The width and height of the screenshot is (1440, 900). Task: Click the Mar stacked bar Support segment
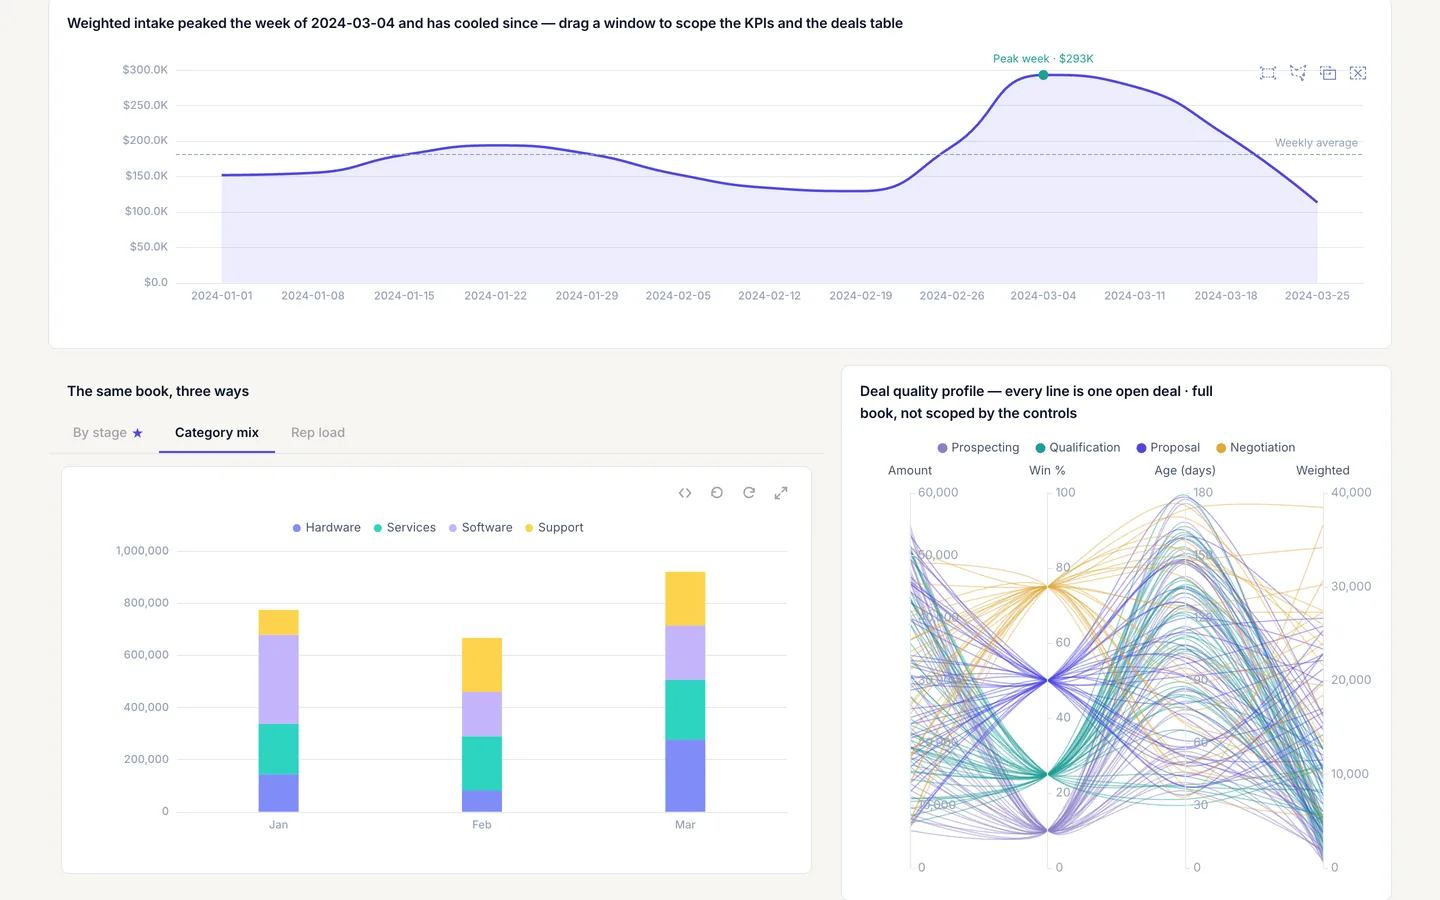[685, 599]
